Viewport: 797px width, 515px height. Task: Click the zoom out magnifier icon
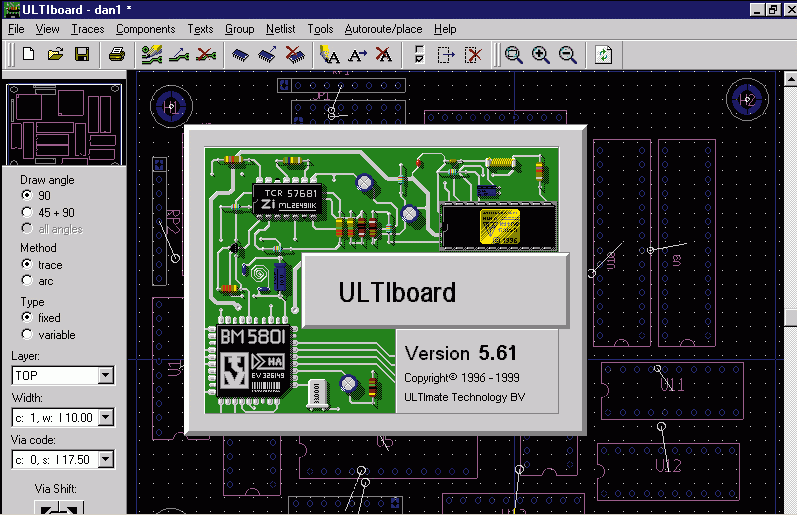(567, 54)
